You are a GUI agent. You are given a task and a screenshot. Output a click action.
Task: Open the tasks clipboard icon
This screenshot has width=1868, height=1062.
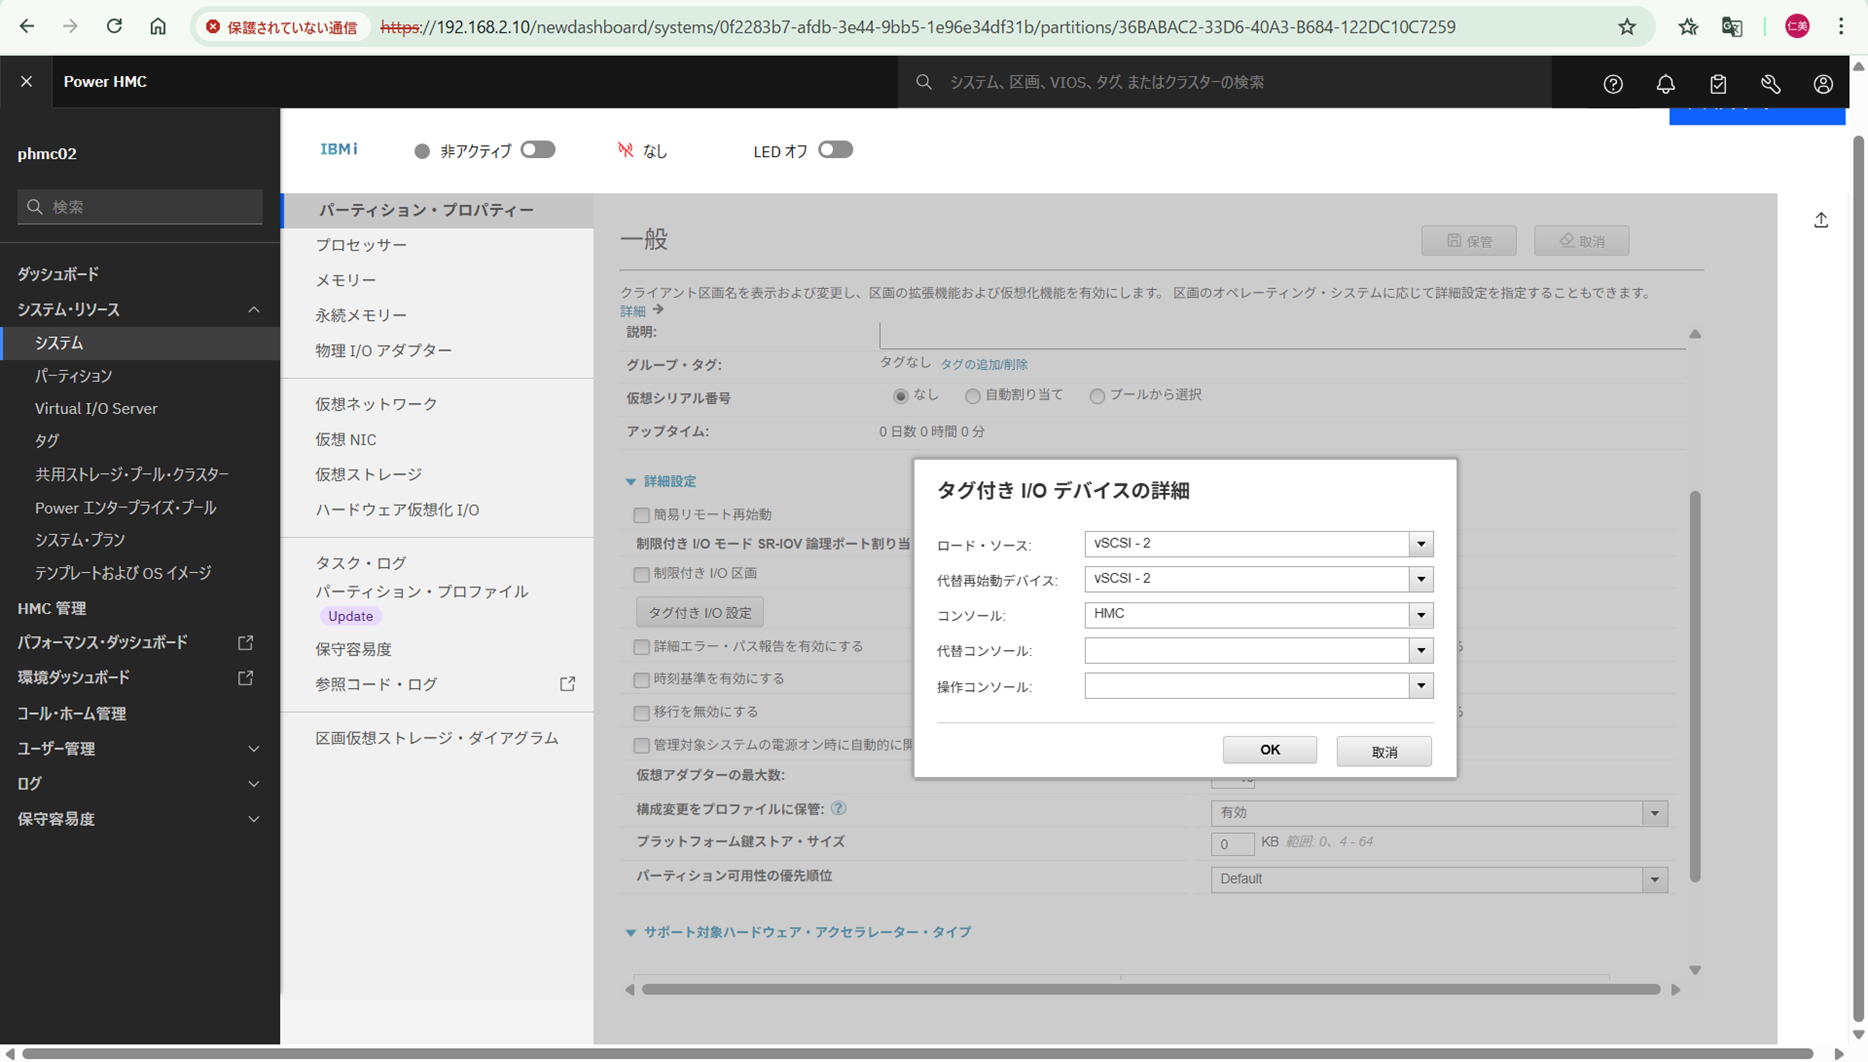click(1718, 84)
